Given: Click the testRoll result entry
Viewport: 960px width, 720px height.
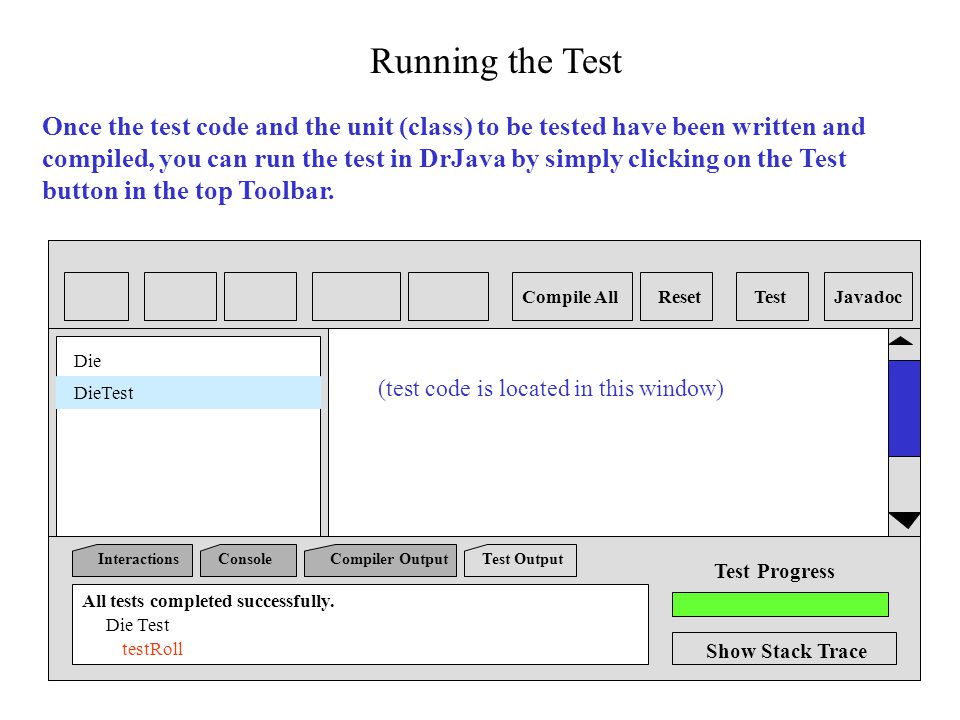Looking at the screenshot, I should [x=152, y=649].
